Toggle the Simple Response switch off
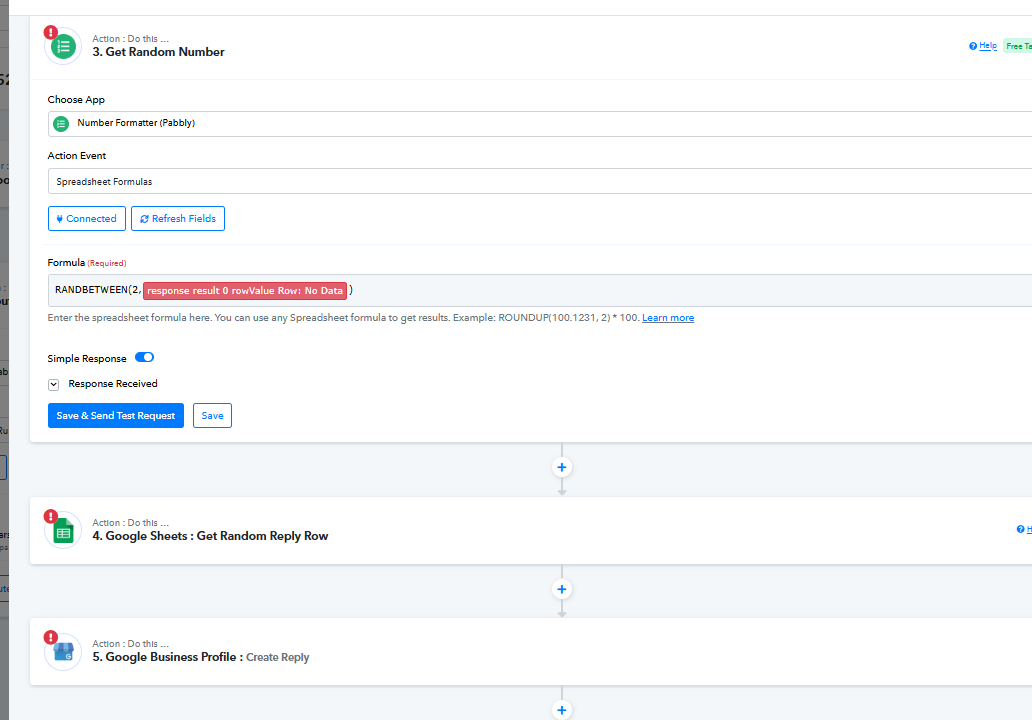The image size is (1032, 720). 144,357
